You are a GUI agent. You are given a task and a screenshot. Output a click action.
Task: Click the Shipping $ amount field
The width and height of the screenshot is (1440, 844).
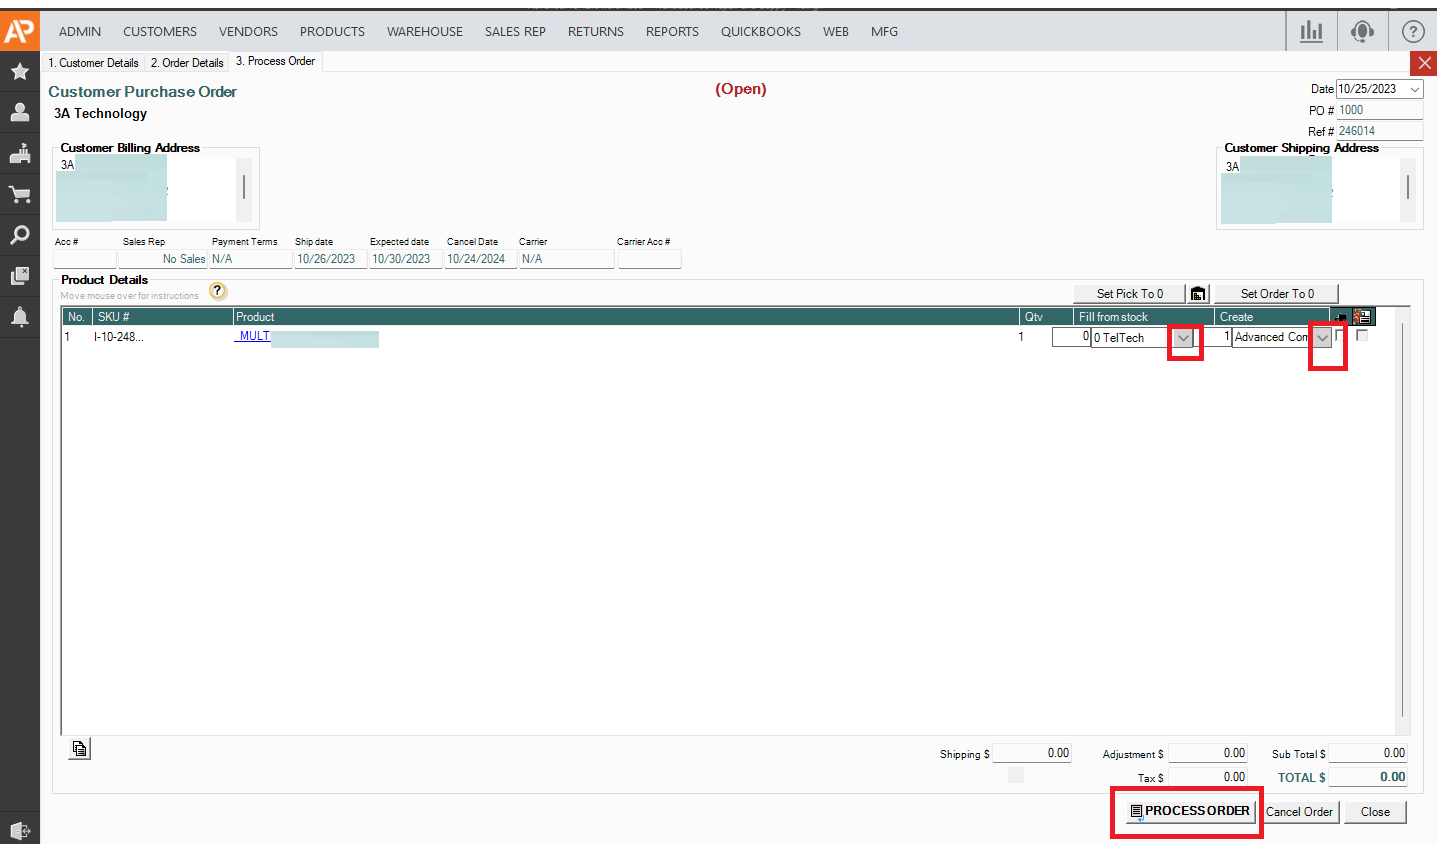pos(1032,754)
